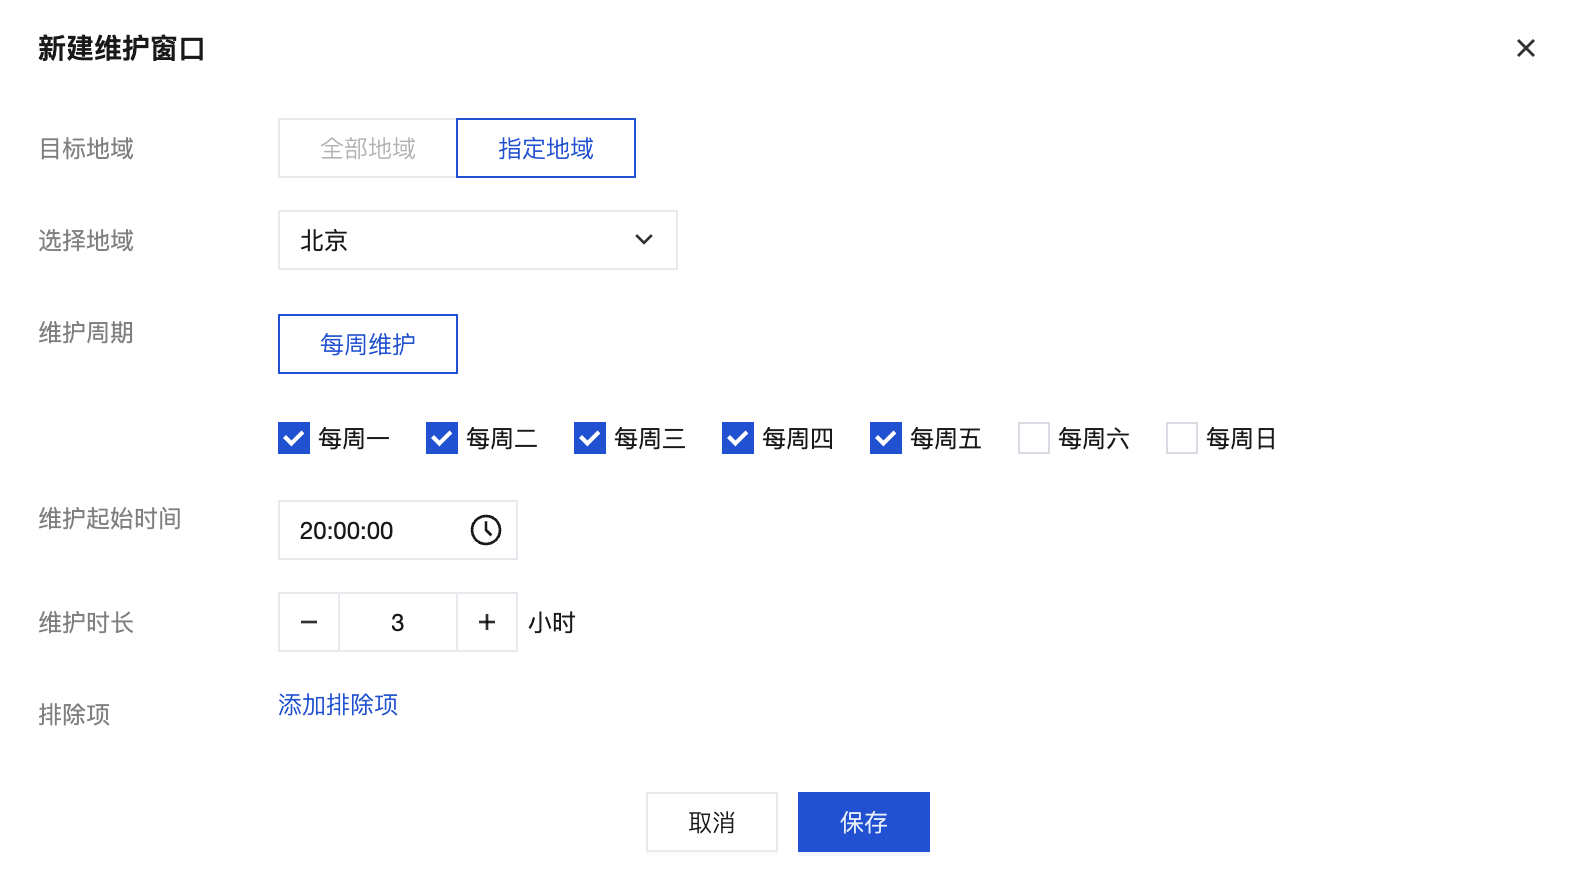Uncheck the 每周五 checkbox
Screen dimensions: 1579x888
click(x=886, y=438)
